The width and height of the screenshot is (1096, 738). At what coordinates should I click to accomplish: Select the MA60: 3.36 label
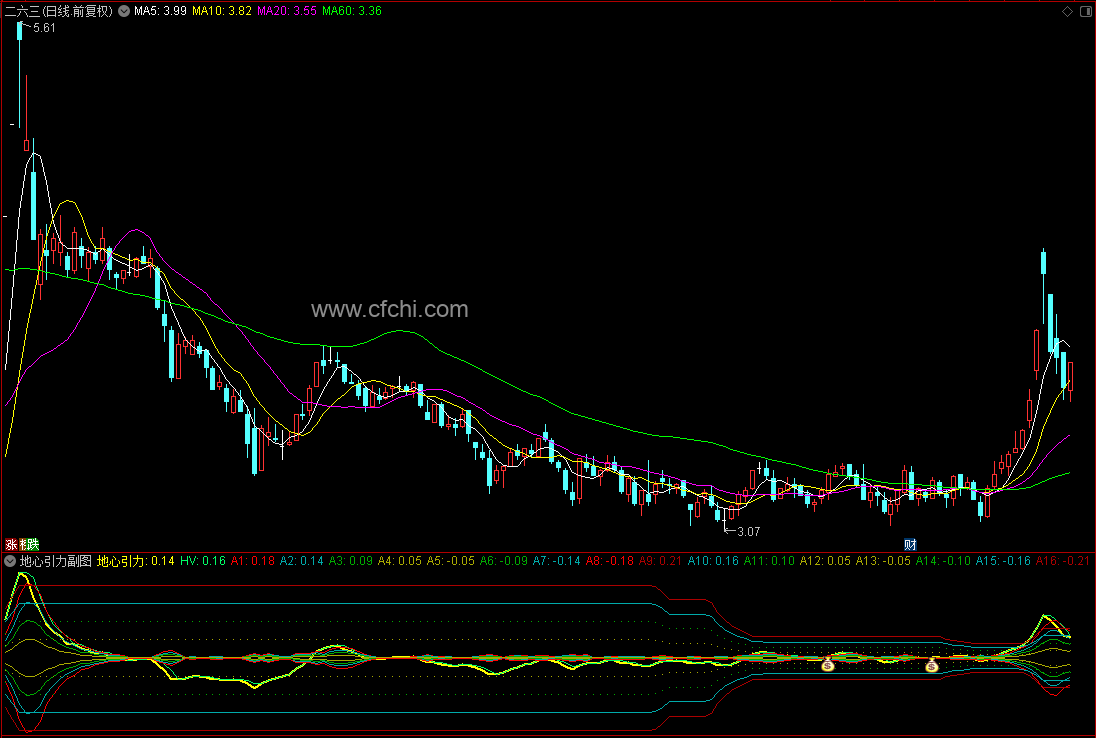pos(352,11)
